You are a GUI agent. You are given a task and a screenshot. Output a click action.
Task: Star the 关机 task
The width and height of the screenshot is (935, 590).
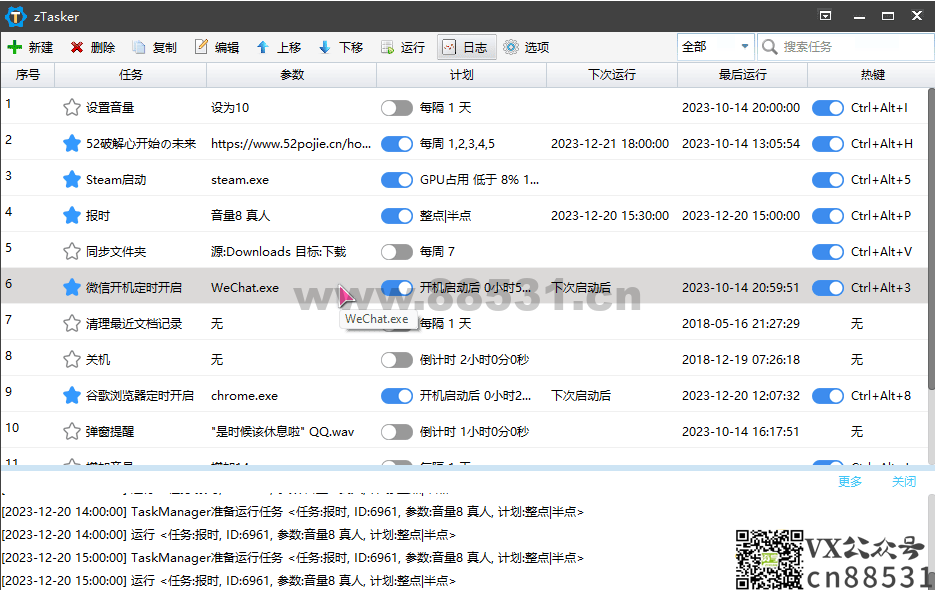click(72, 359)
